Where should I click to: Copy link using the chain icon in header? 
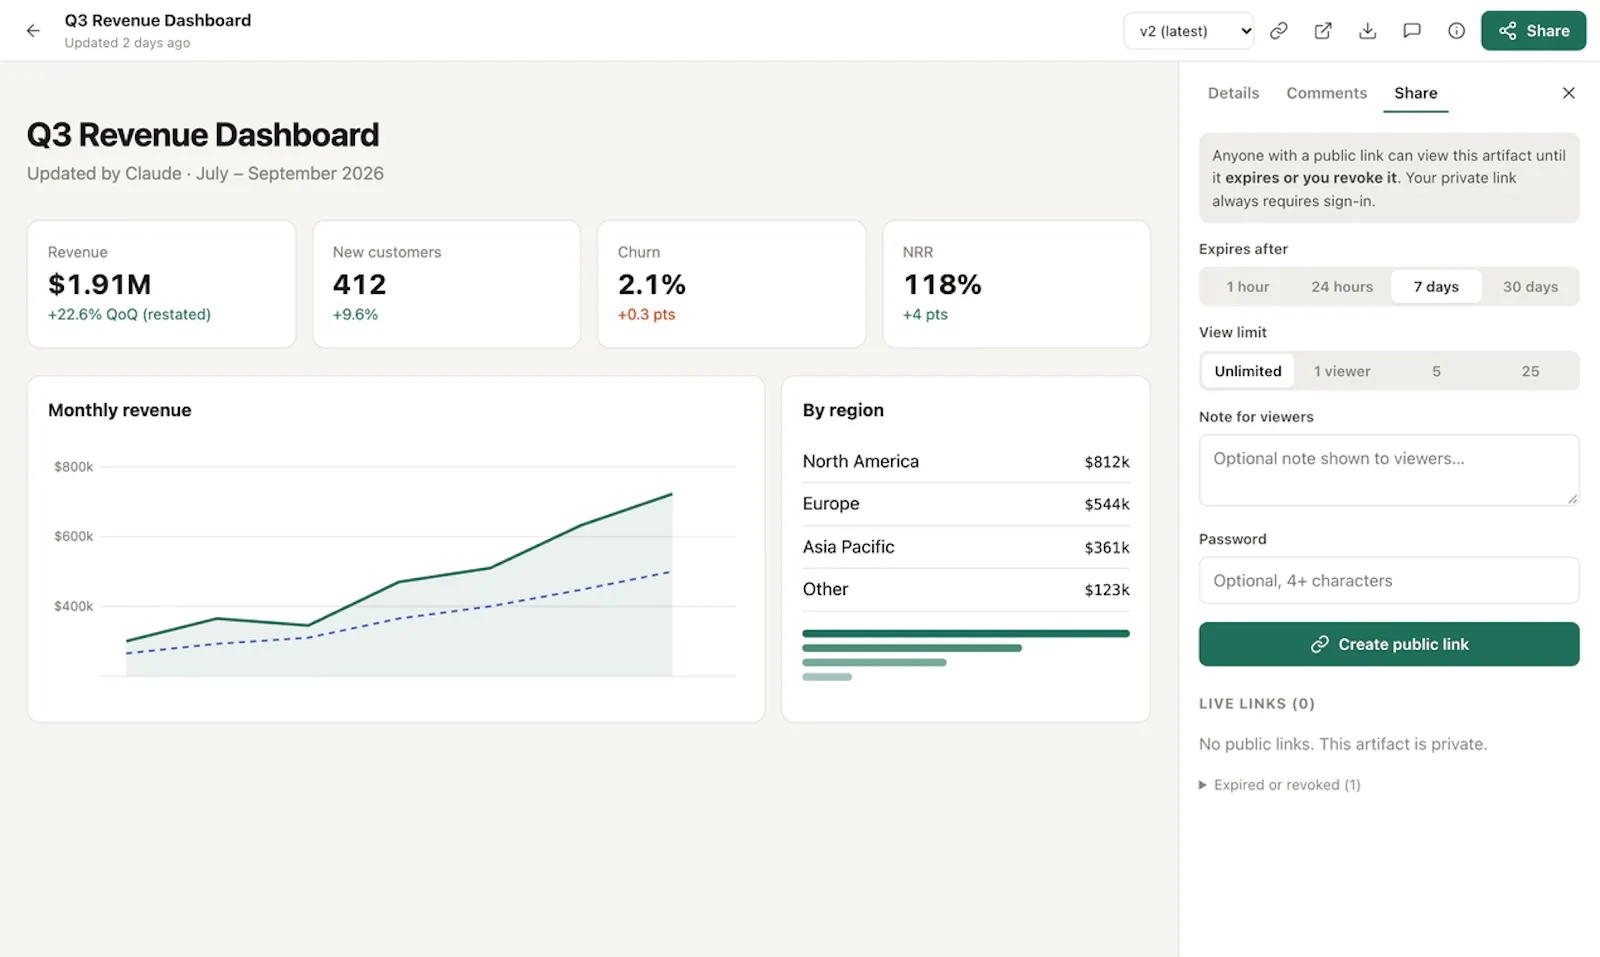click(1278, 31)
